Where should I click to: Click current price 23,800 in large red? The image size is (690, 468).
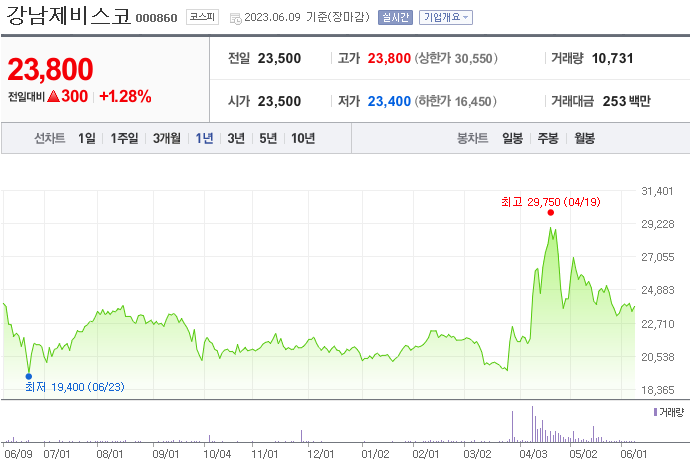pos(50,69)
